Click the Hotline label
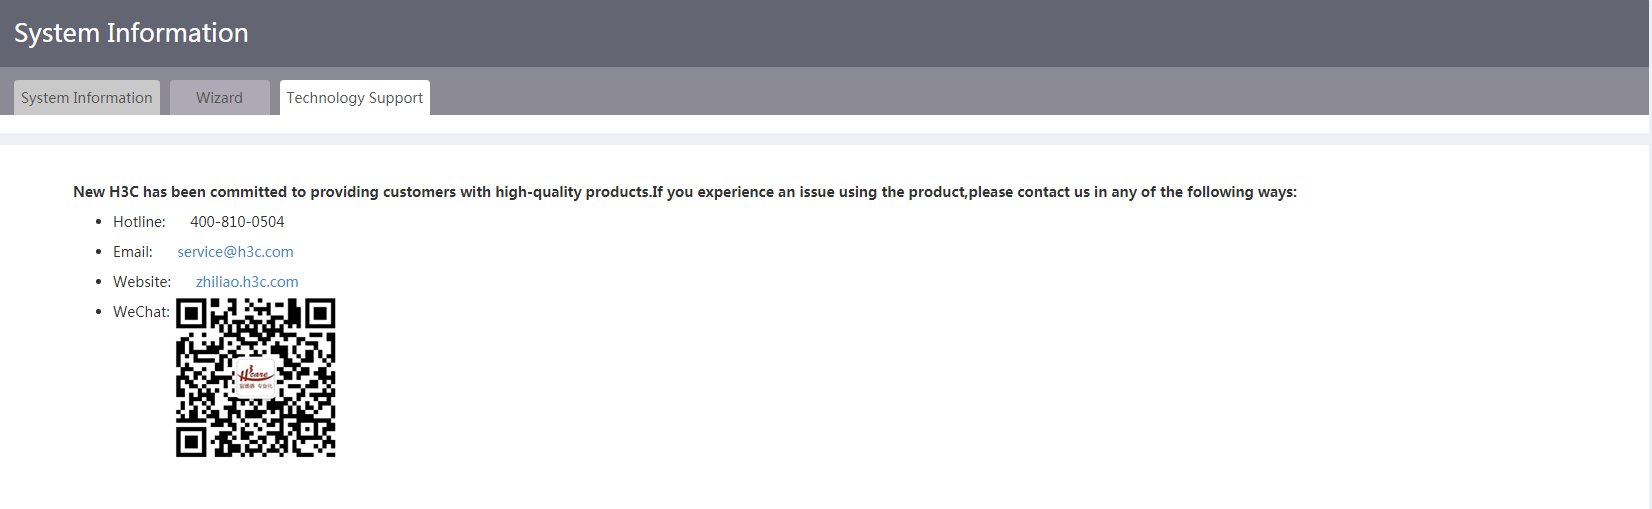The height and width of the screenshot is (509, 1652). 139,222
